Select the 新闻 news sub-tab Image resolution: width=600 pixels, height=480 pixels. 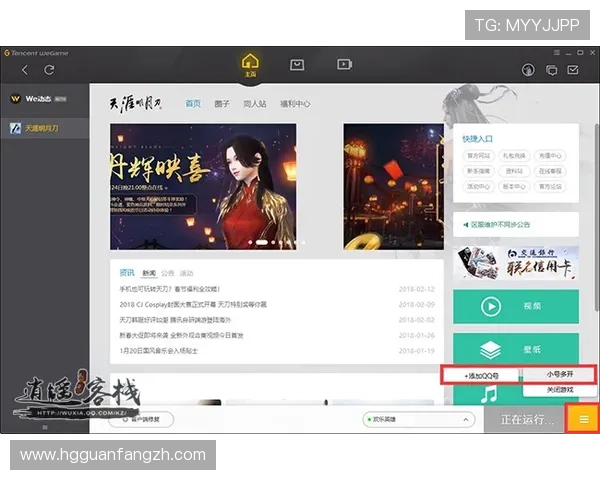click(x=149, y=273)
